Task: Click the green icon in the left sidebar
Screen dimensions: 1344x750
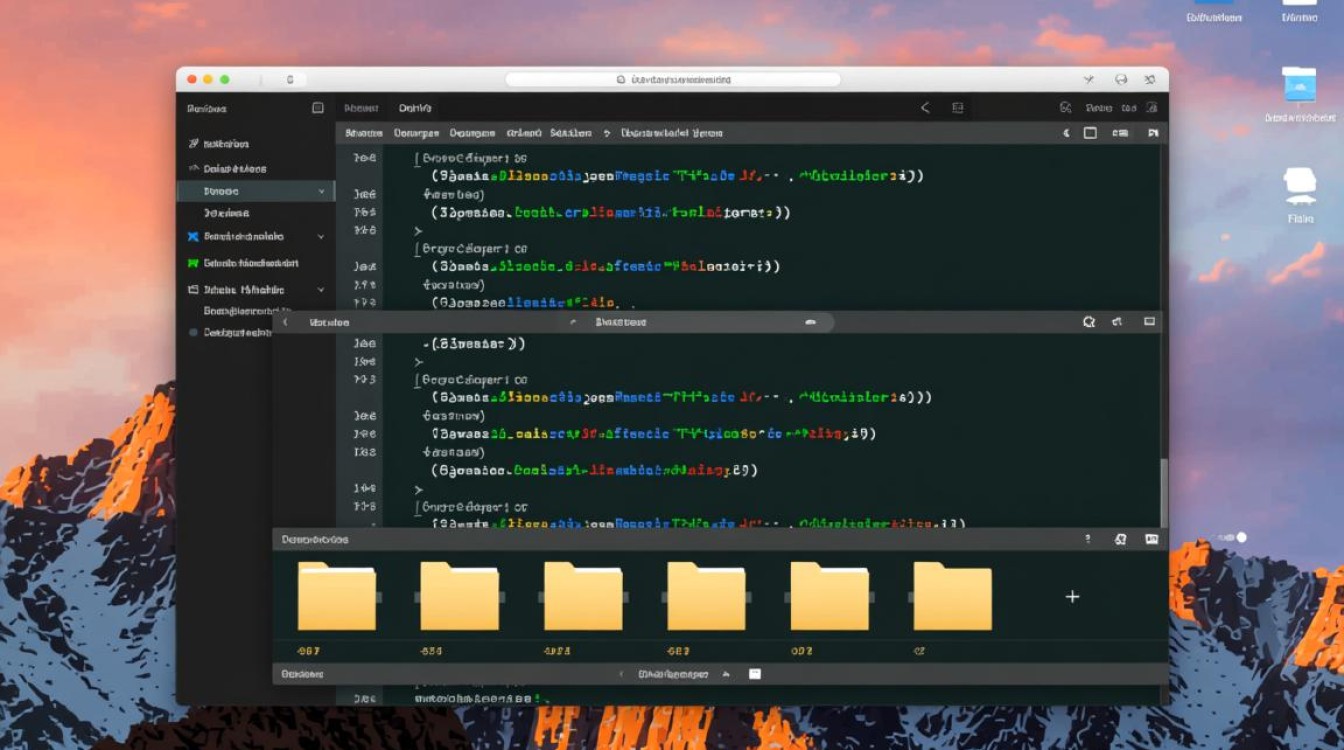Action: [194, 263]
